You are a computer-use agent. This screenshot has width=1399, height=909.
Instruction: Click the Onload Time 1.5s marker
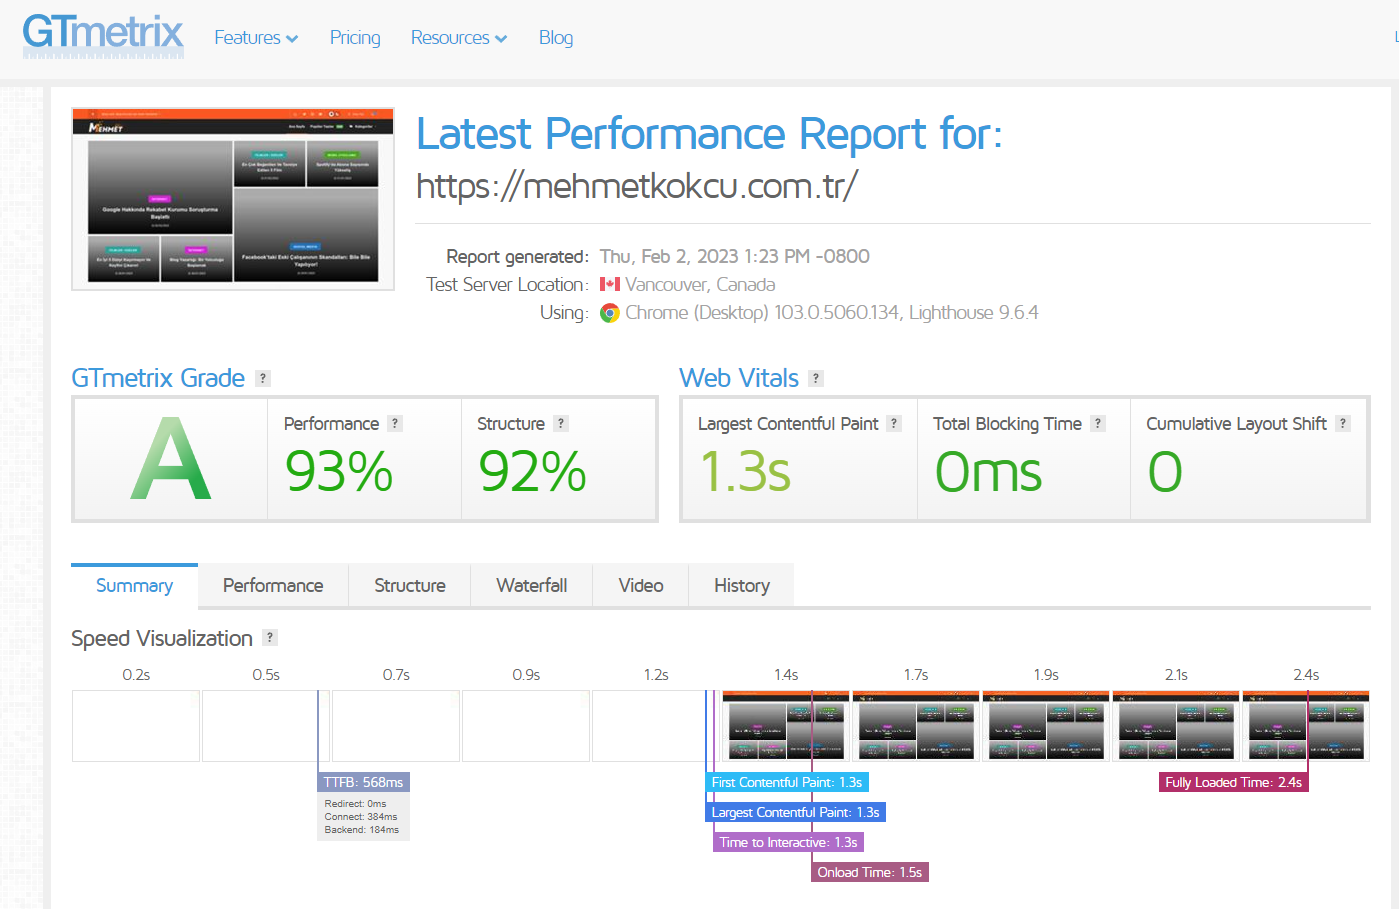(x=870, y=872)
